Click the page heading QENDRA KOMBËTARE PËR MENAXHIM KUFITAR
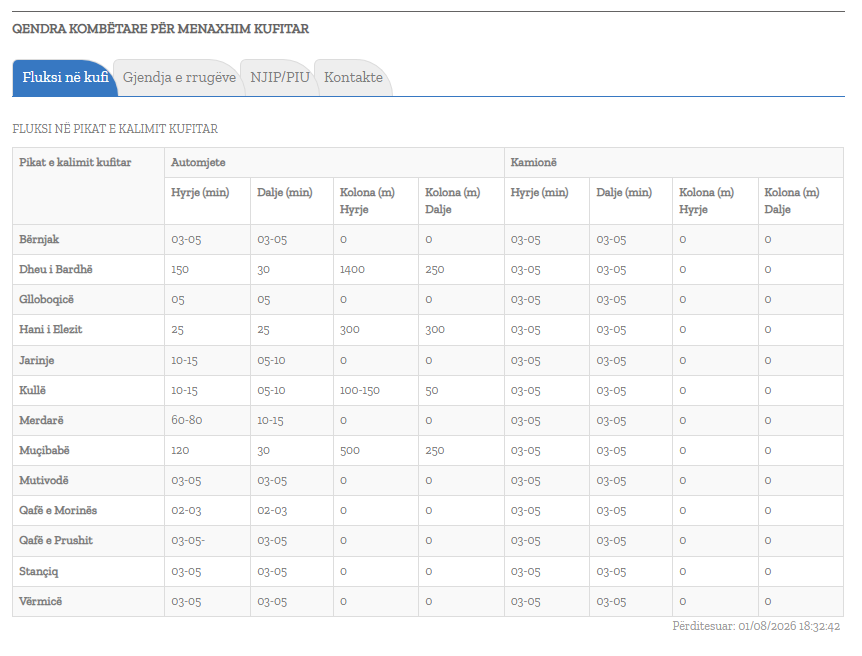862x656 pixels. [161, 29]
